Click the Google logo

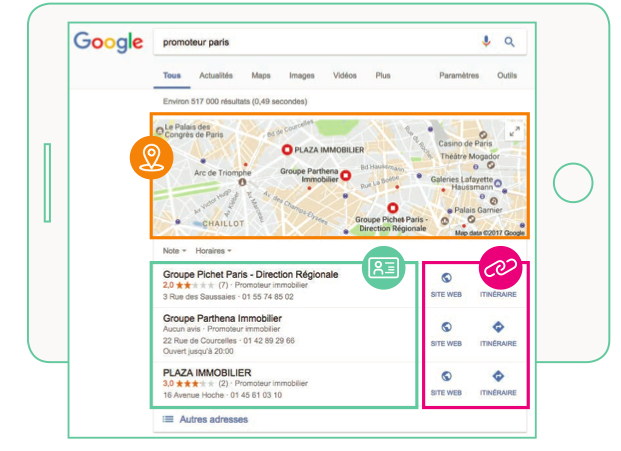click(x=108, y=42)
